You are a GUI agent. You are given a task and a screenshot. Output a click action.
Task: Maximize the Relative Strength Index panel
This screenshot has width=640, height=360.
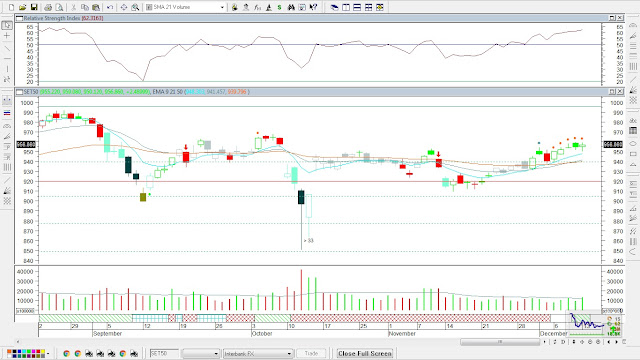pyautogui.click(x=612, y=18)
